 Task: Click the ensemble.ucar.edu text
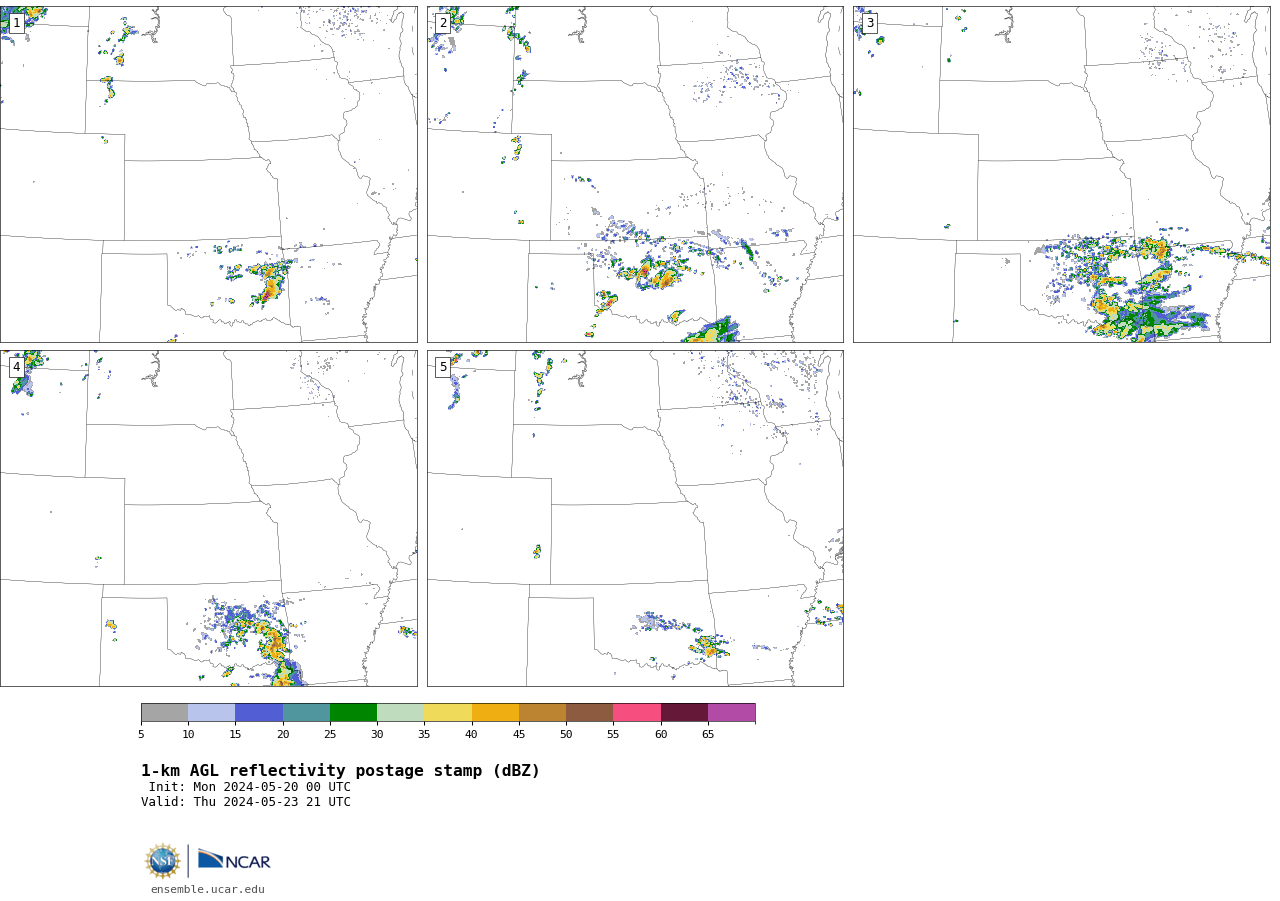pyautogui.click(x=208, y=889)
